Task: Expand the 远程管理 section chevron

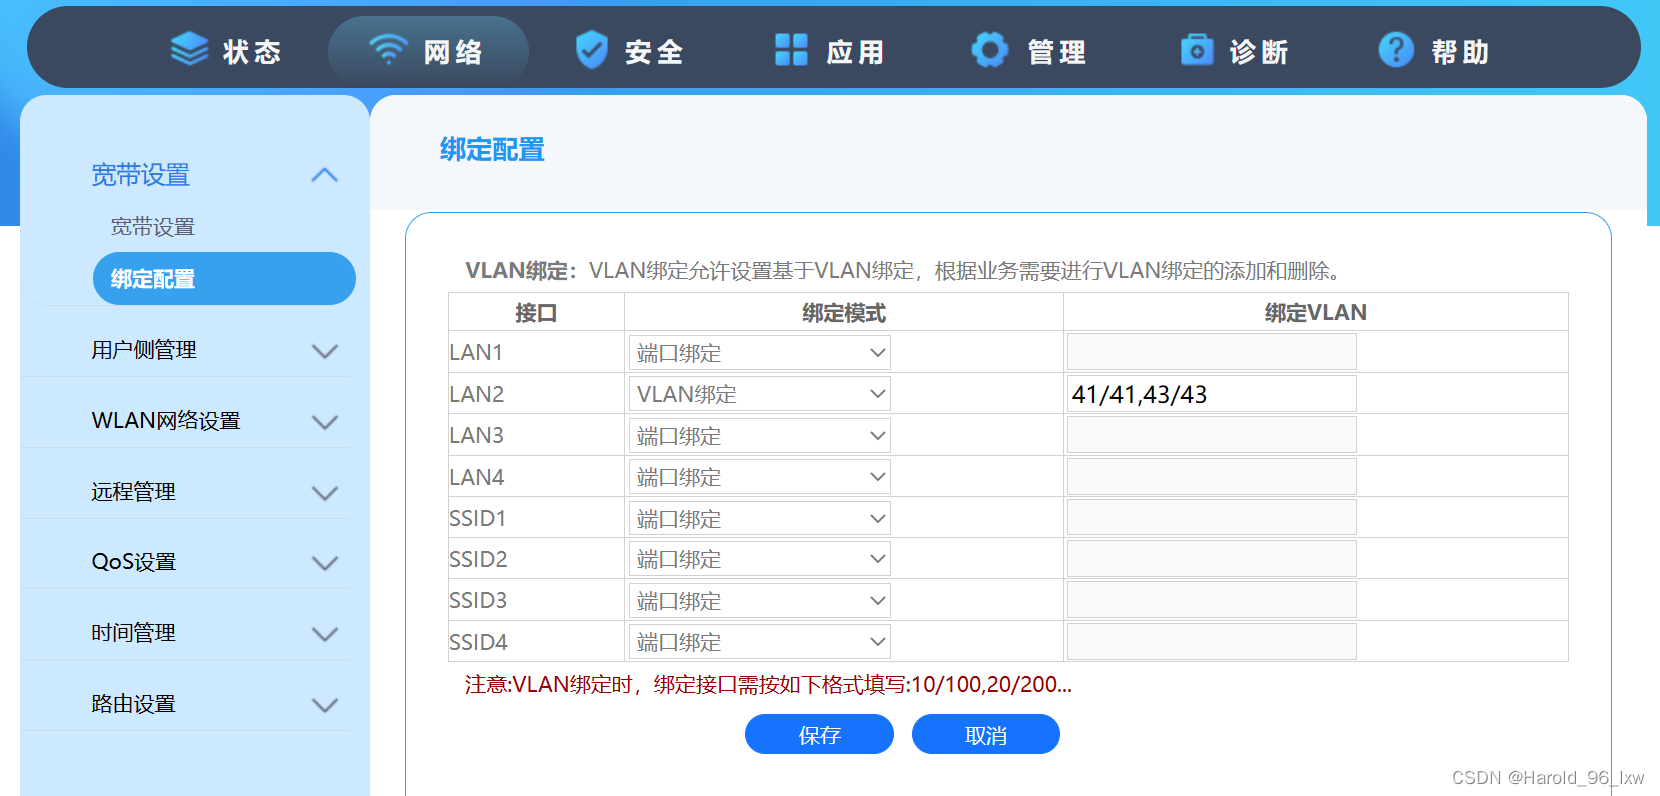Action: point(325,493)
